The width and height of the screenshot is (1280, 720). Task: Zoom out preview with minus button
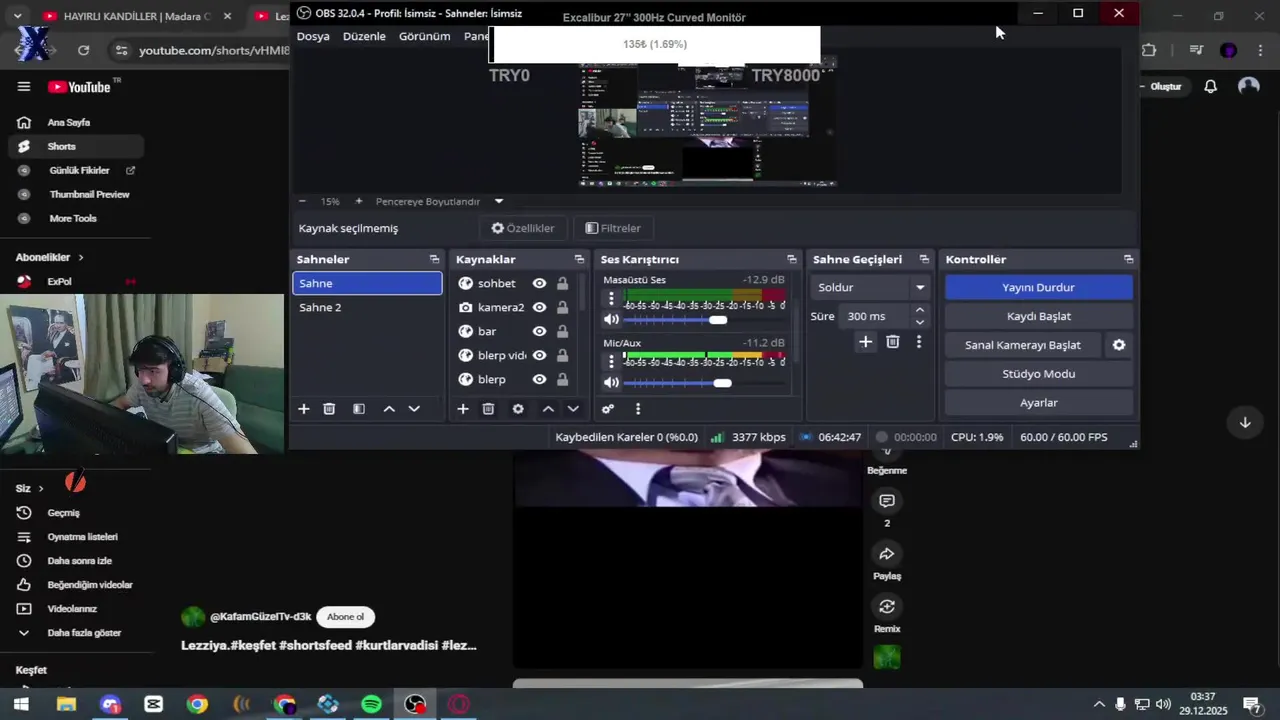(x=302, y=201)
